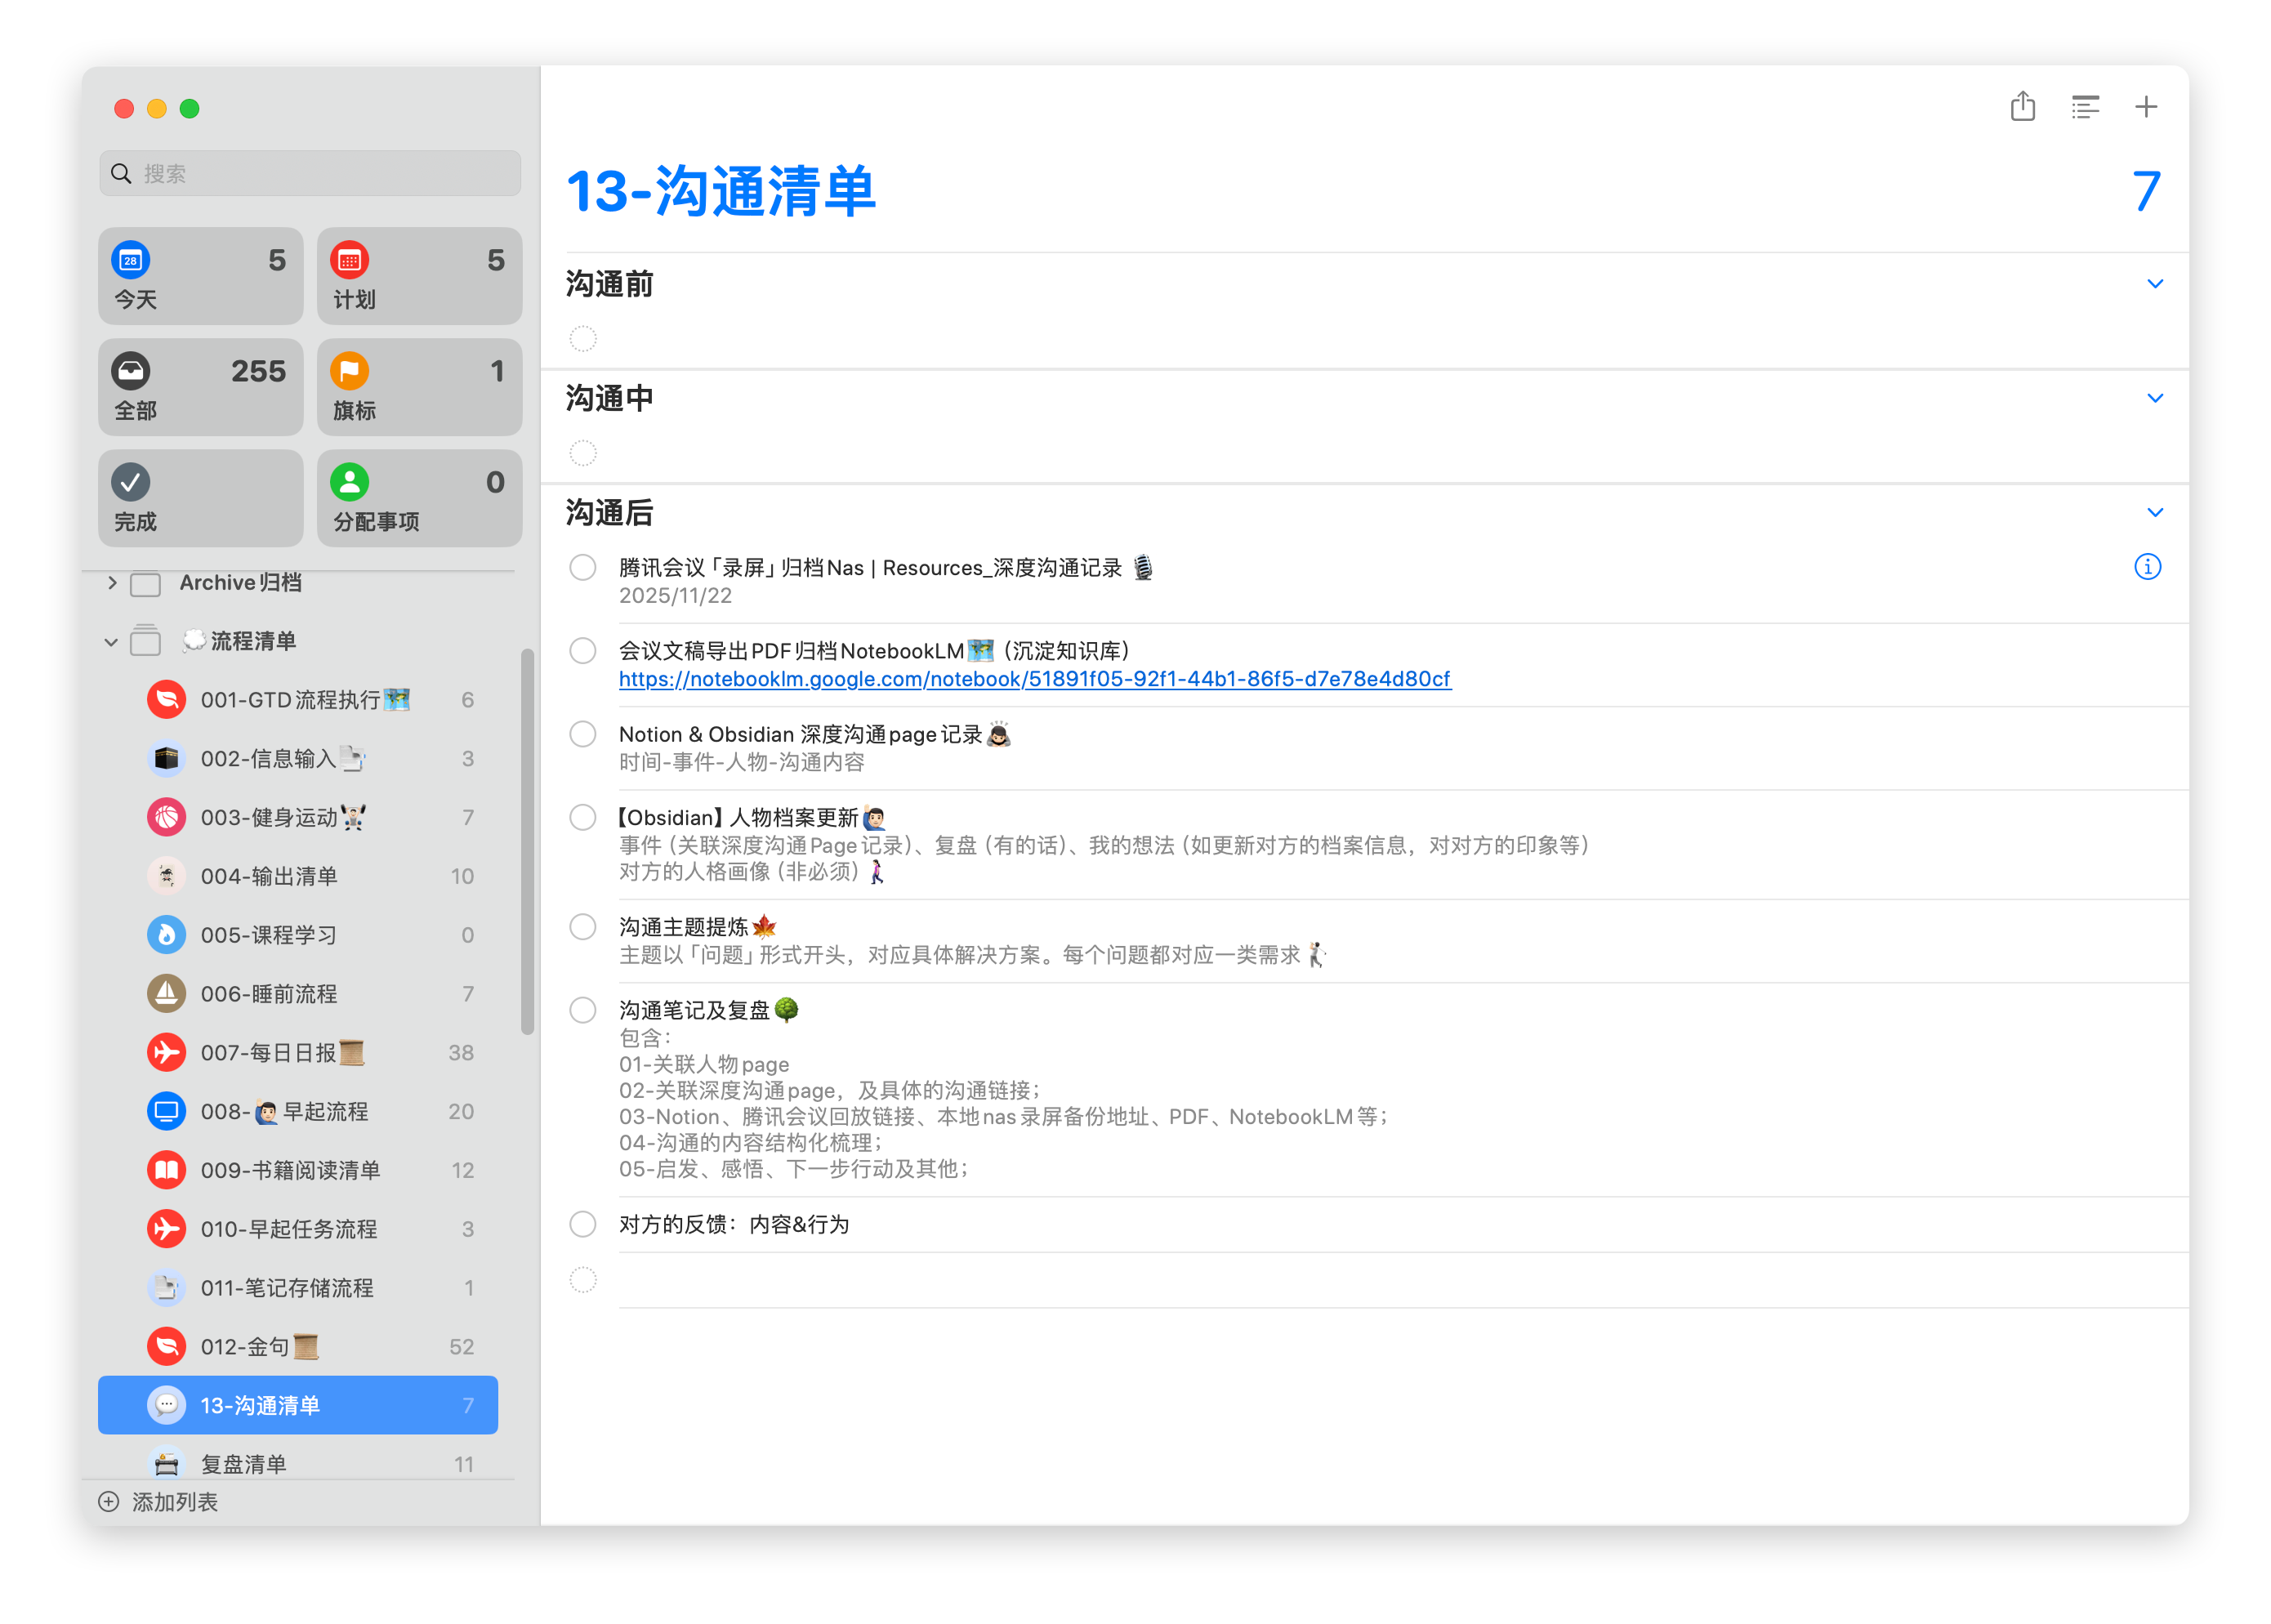Open the 今天 smart list

click(200, 276)
